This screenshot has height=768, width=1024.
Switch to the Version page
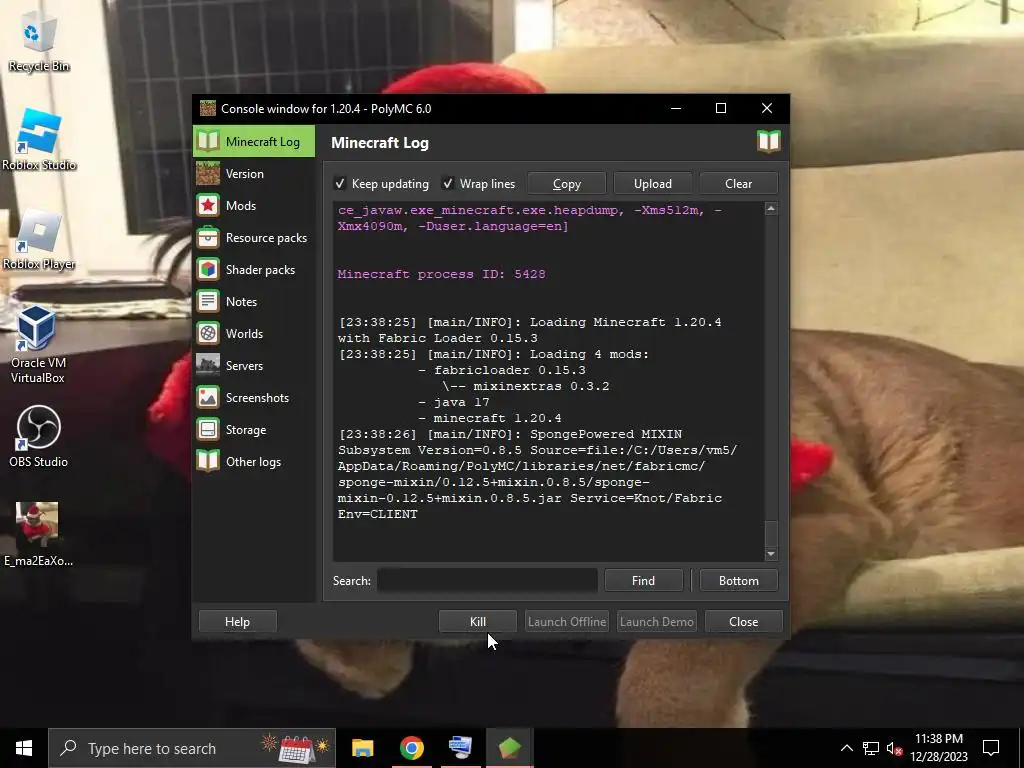point(253,173)
